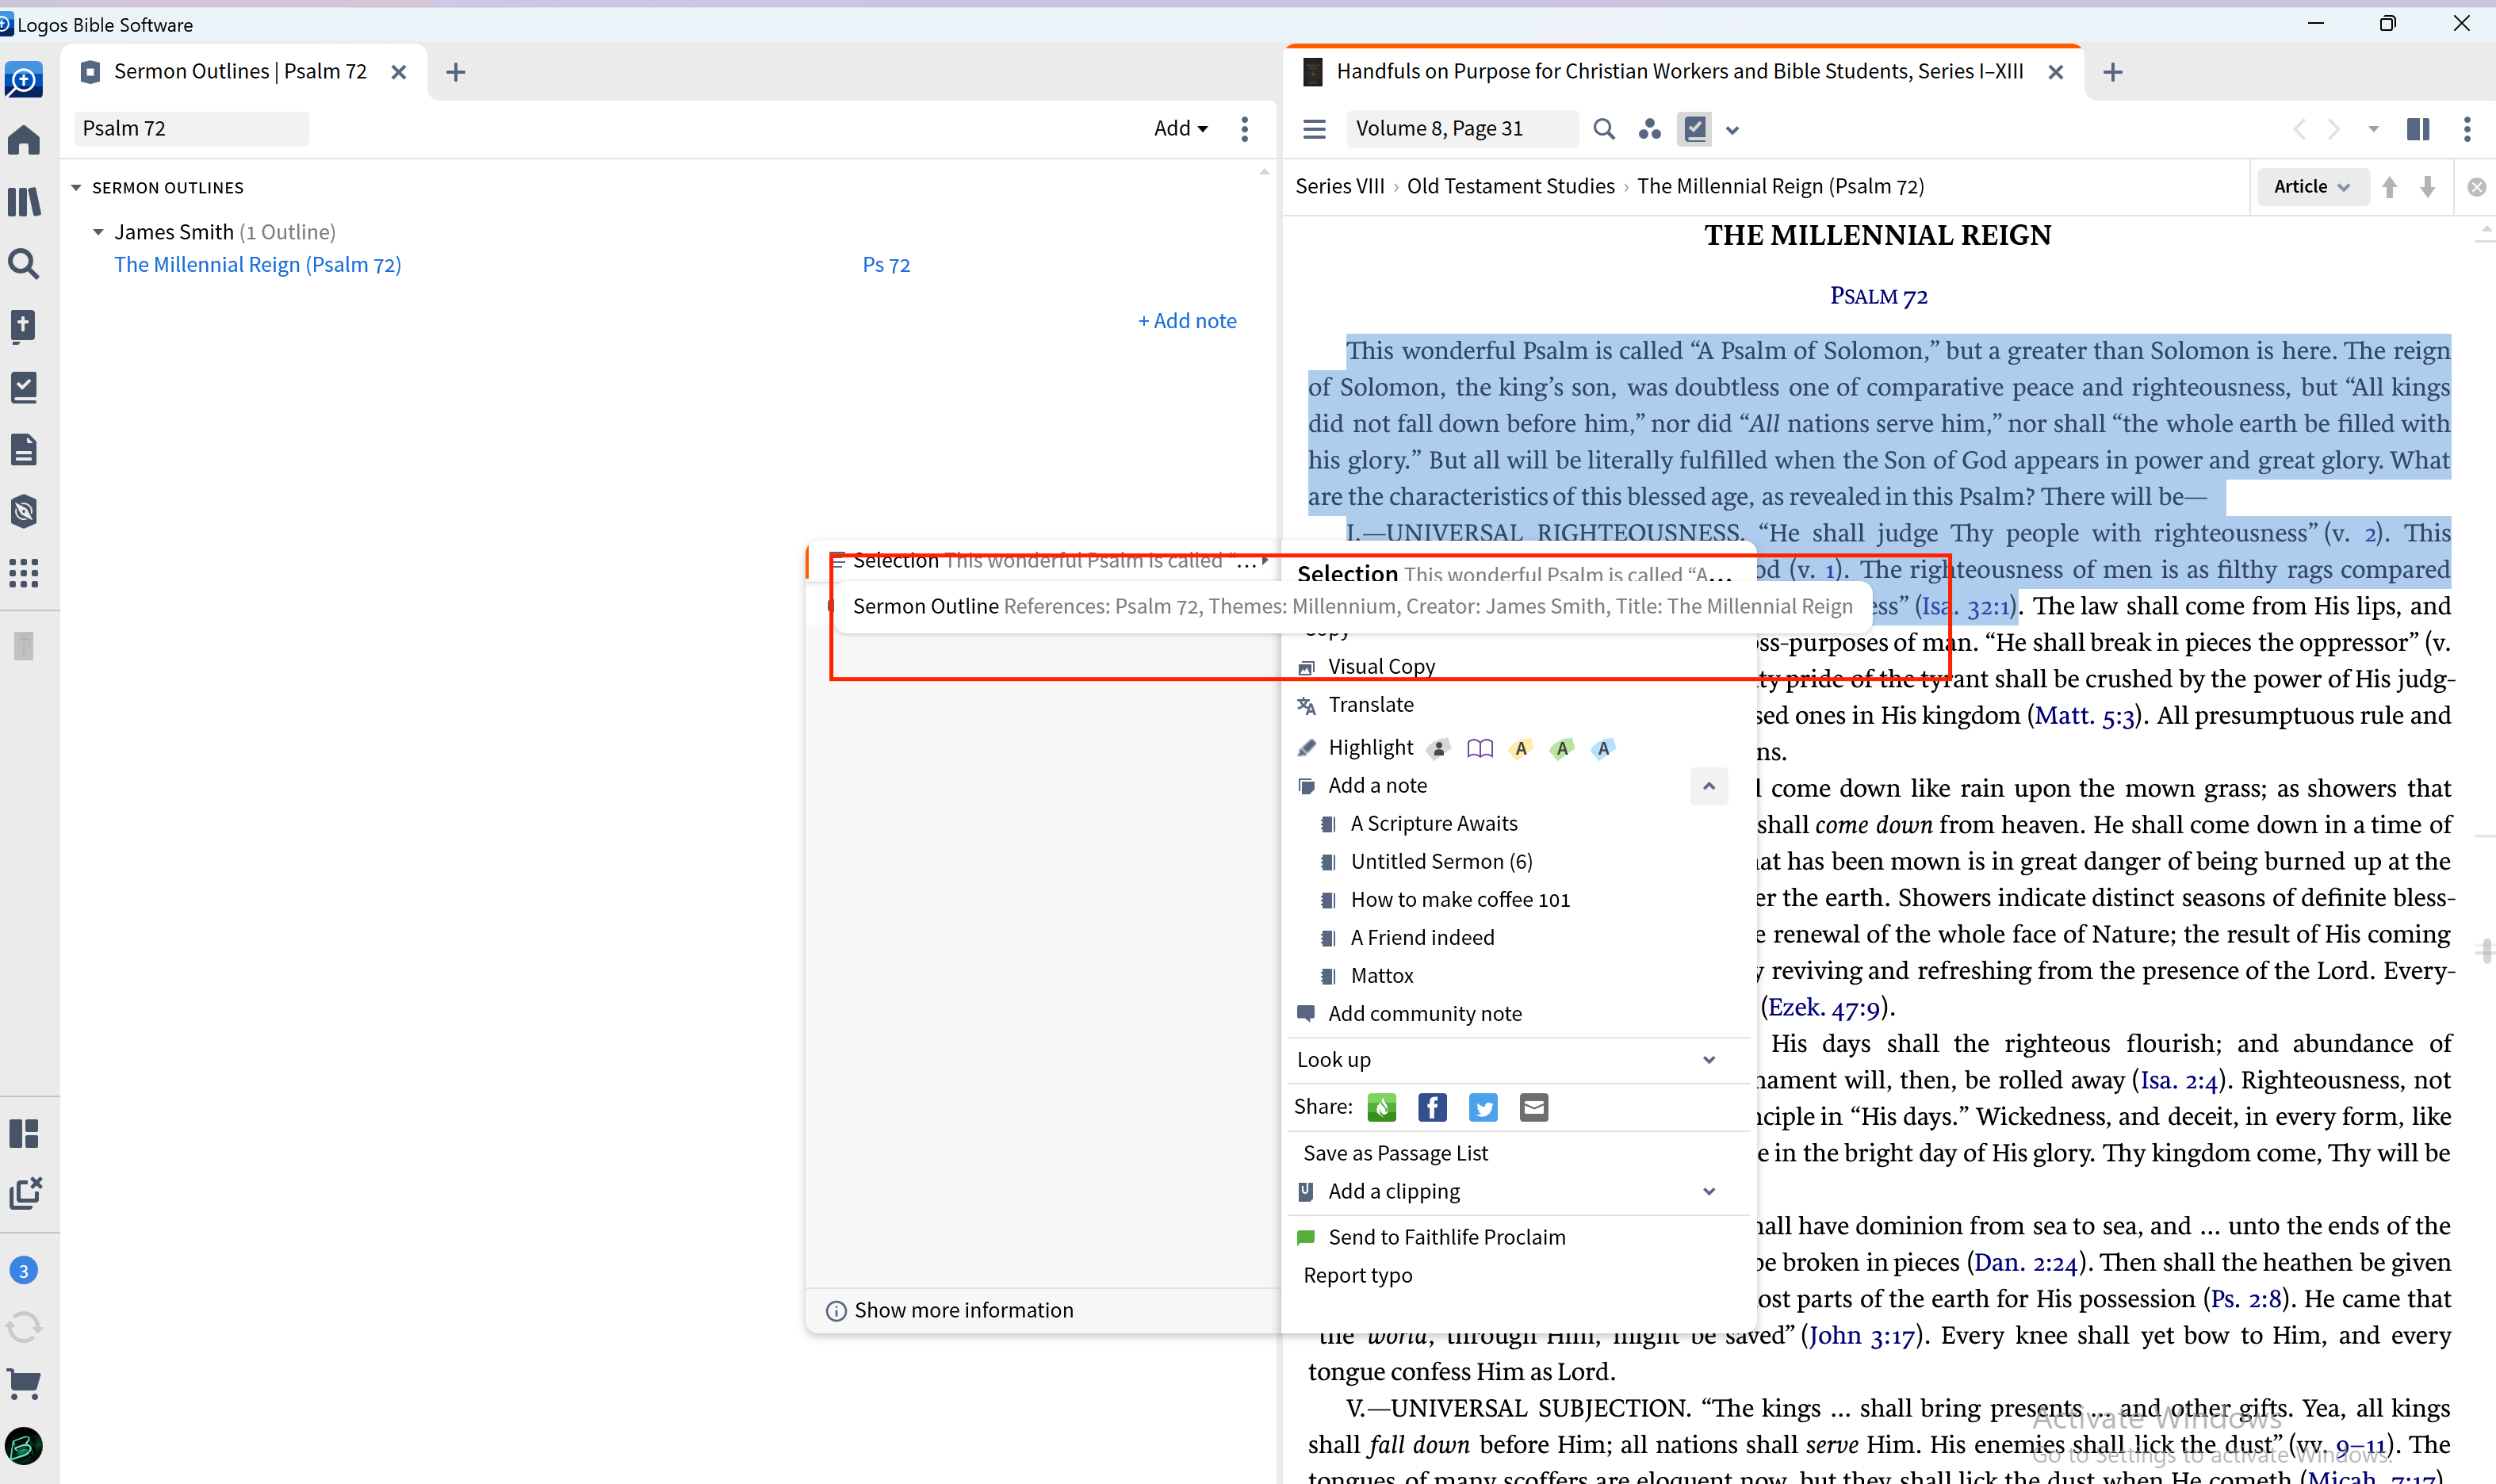
Task: Collapse the James Smith tree node
Action: (x=98, y=232)
